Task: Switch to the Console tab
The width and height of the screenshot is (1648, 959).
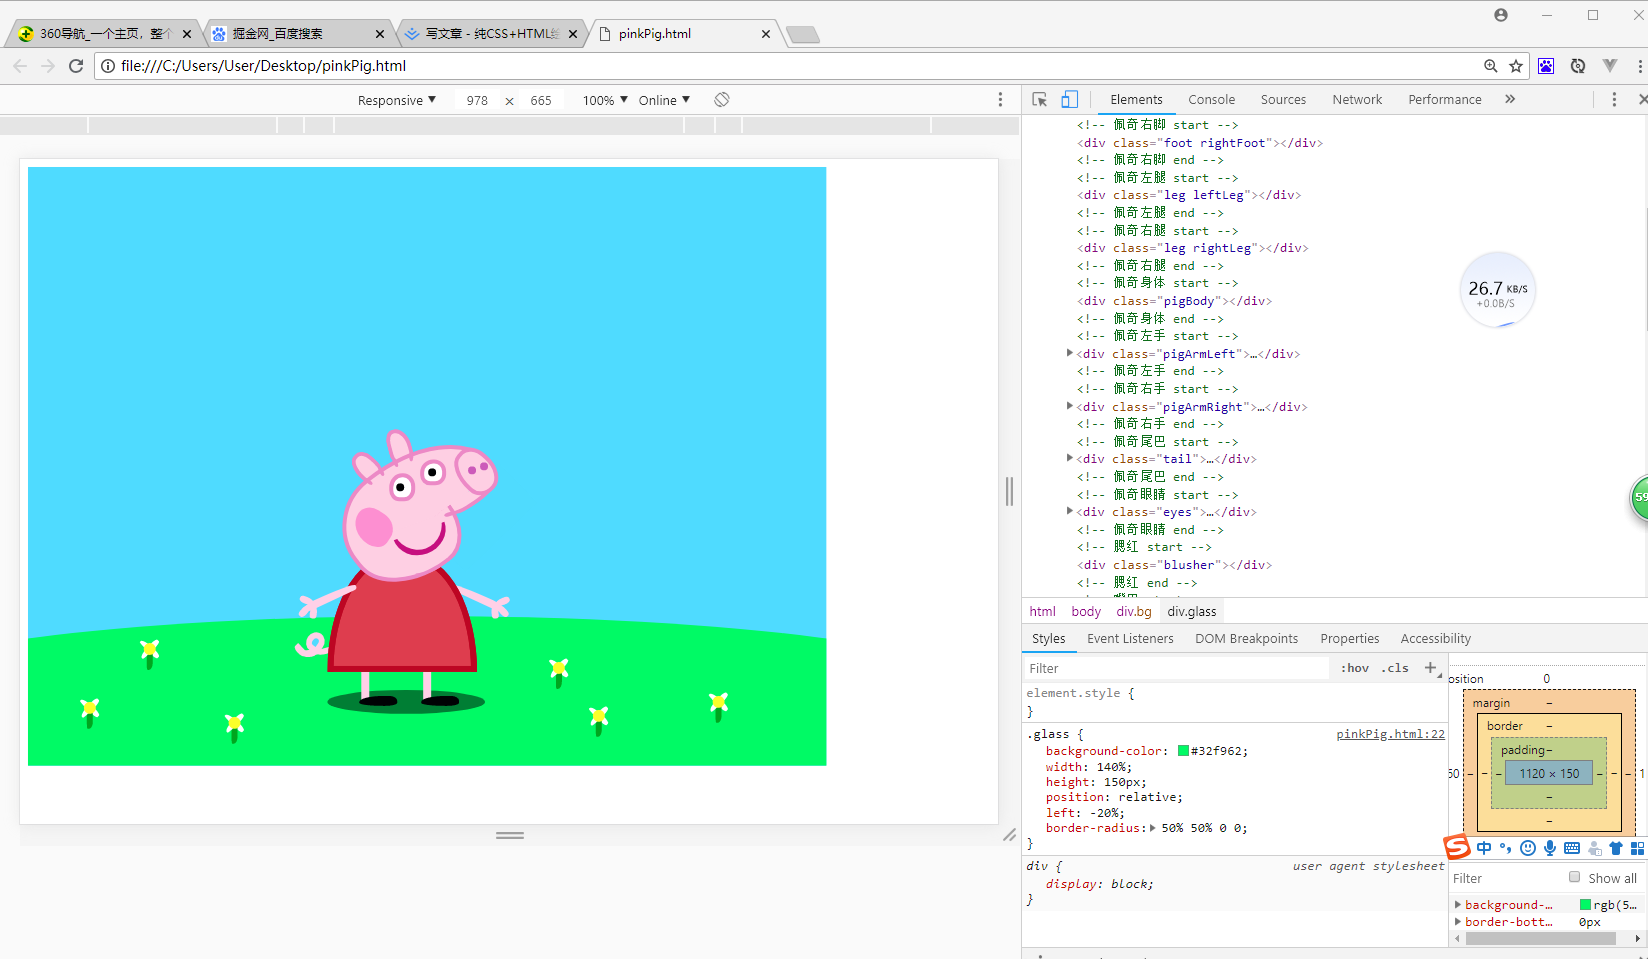Action: [1212, 100]
